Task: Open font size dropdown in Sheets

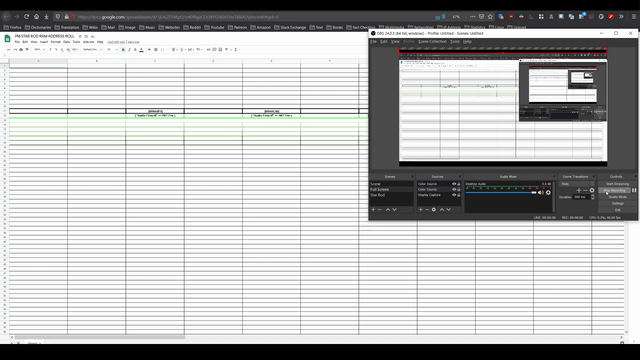Action: pos(112,49)
